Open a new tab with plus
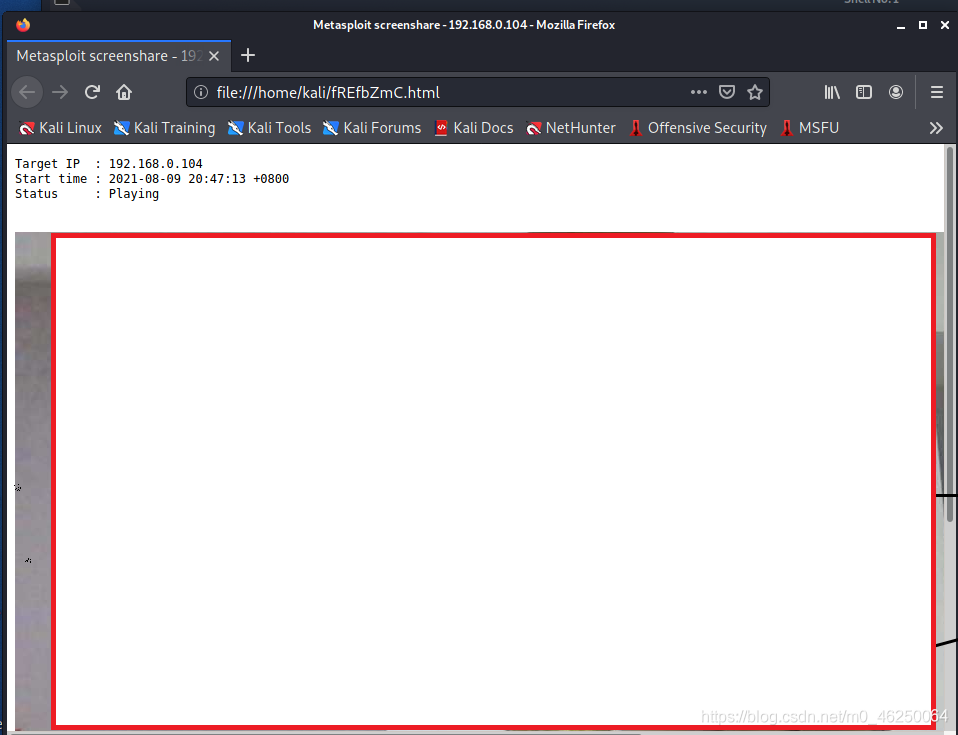Screen dimensions: 958x735 pyautogui.click(x=247, y=56)
